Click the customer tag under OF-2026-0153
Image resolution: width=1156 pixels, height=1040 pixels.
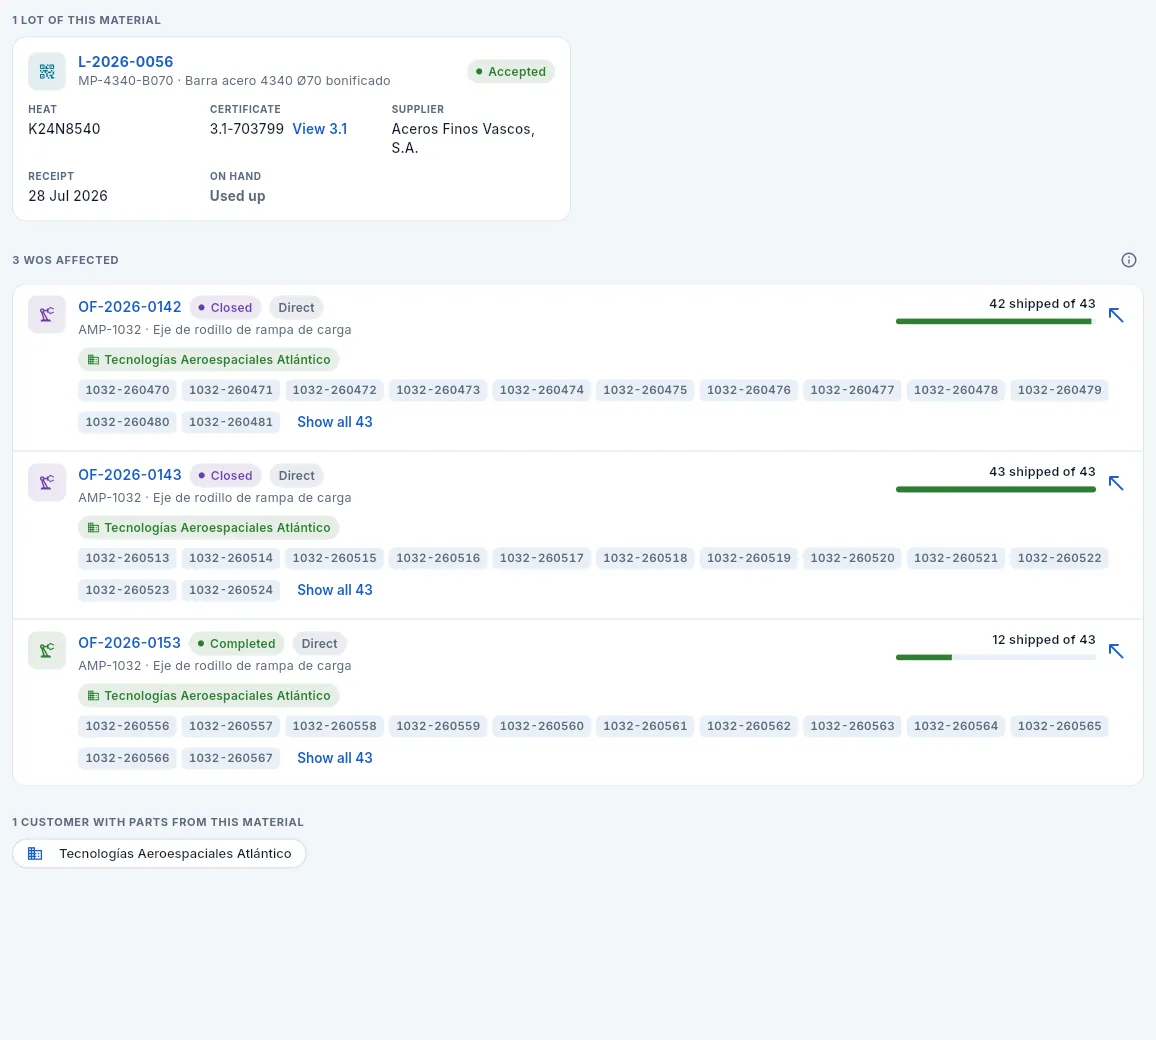point(209,696)
